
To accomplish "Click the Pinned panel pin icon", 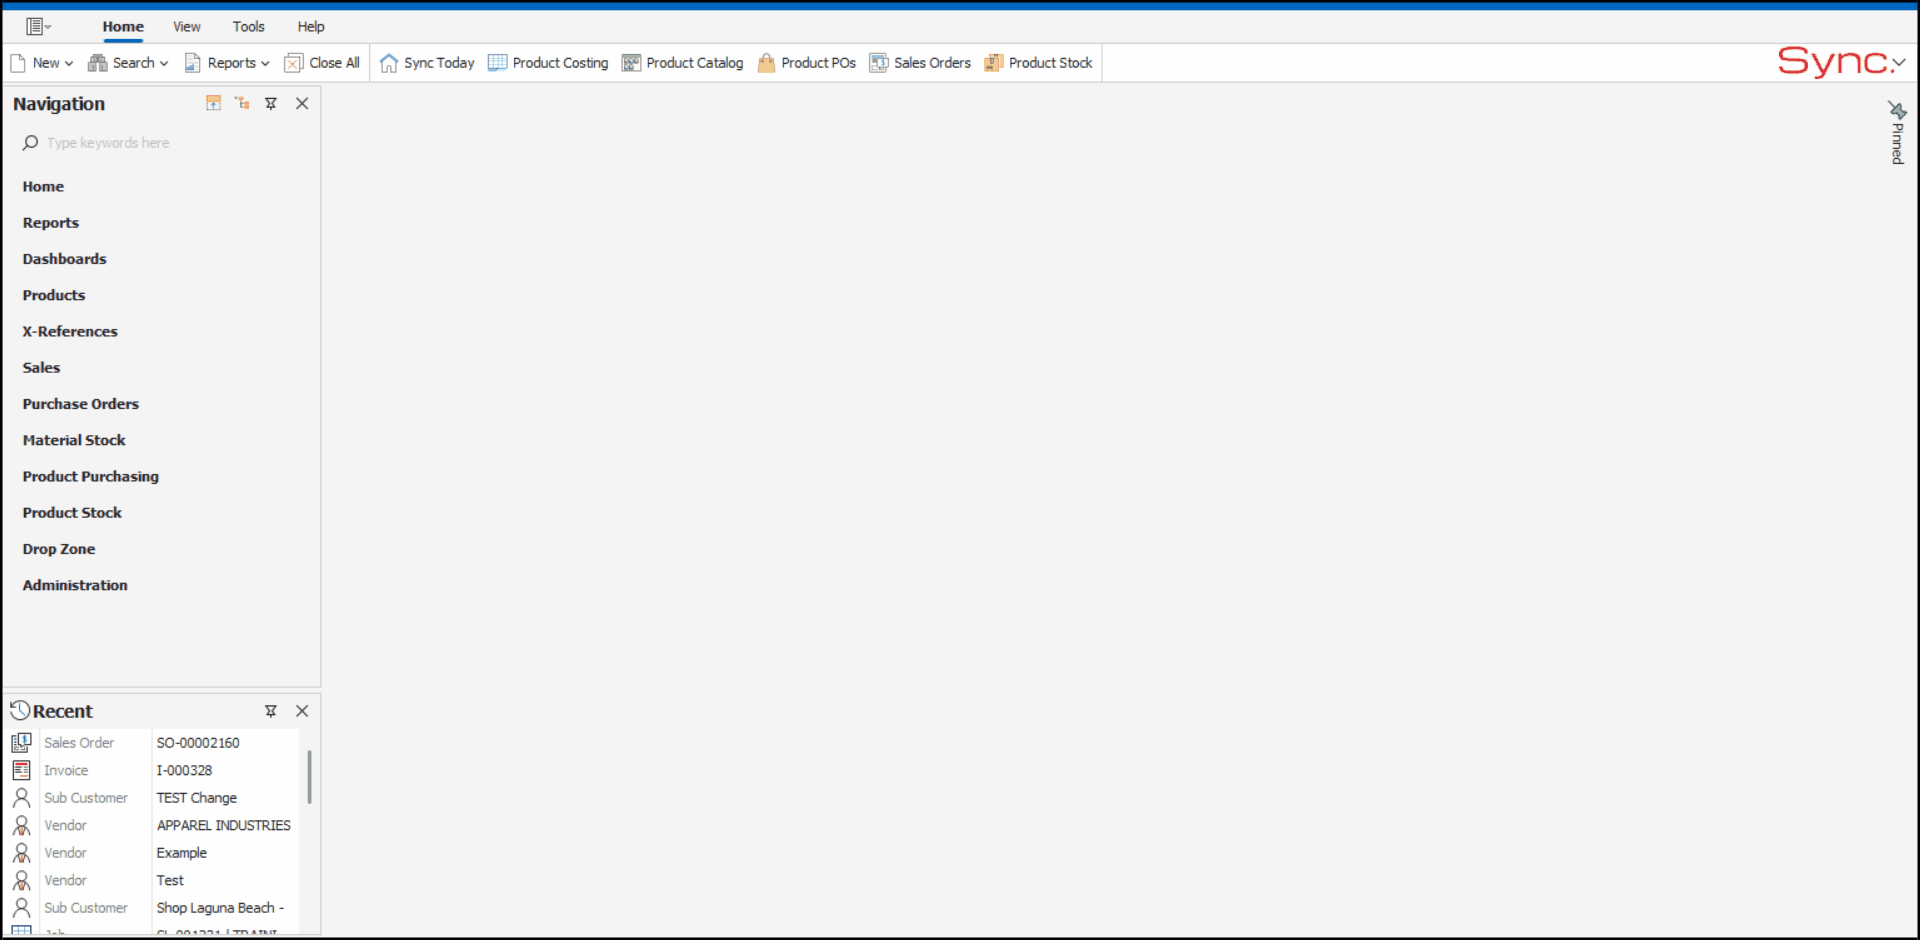I will tap(1897, 110).
